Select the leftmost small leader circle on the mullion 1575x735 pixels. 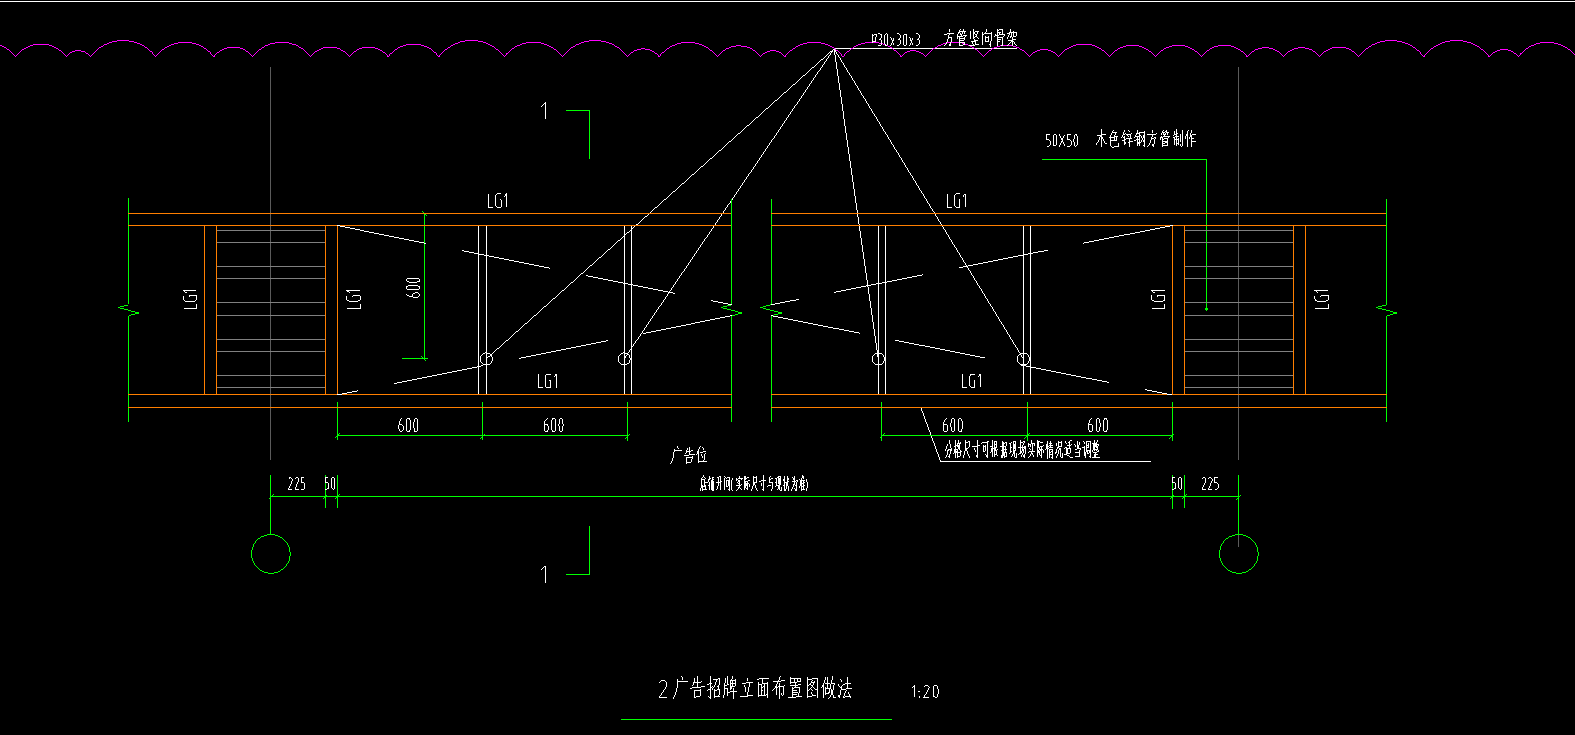pyautogui.click(x=486, y=358)
